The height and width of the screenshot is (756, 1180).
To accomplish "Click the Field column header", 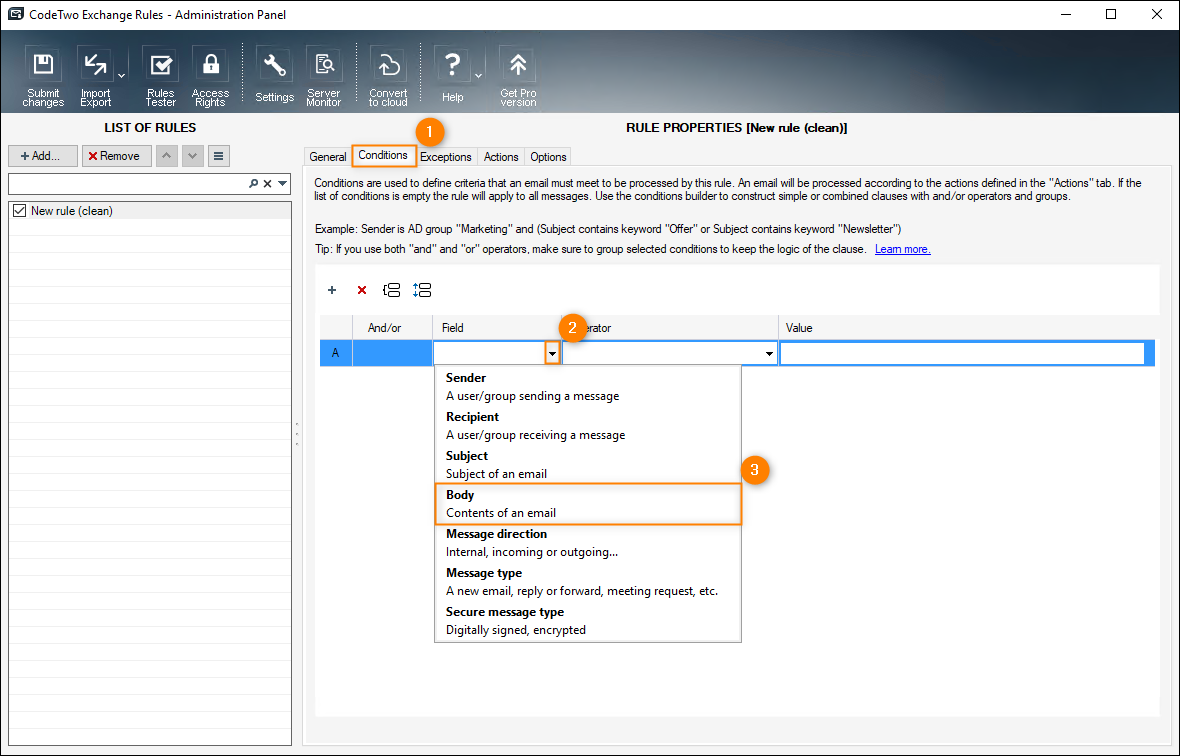I will tap(497, 328).
